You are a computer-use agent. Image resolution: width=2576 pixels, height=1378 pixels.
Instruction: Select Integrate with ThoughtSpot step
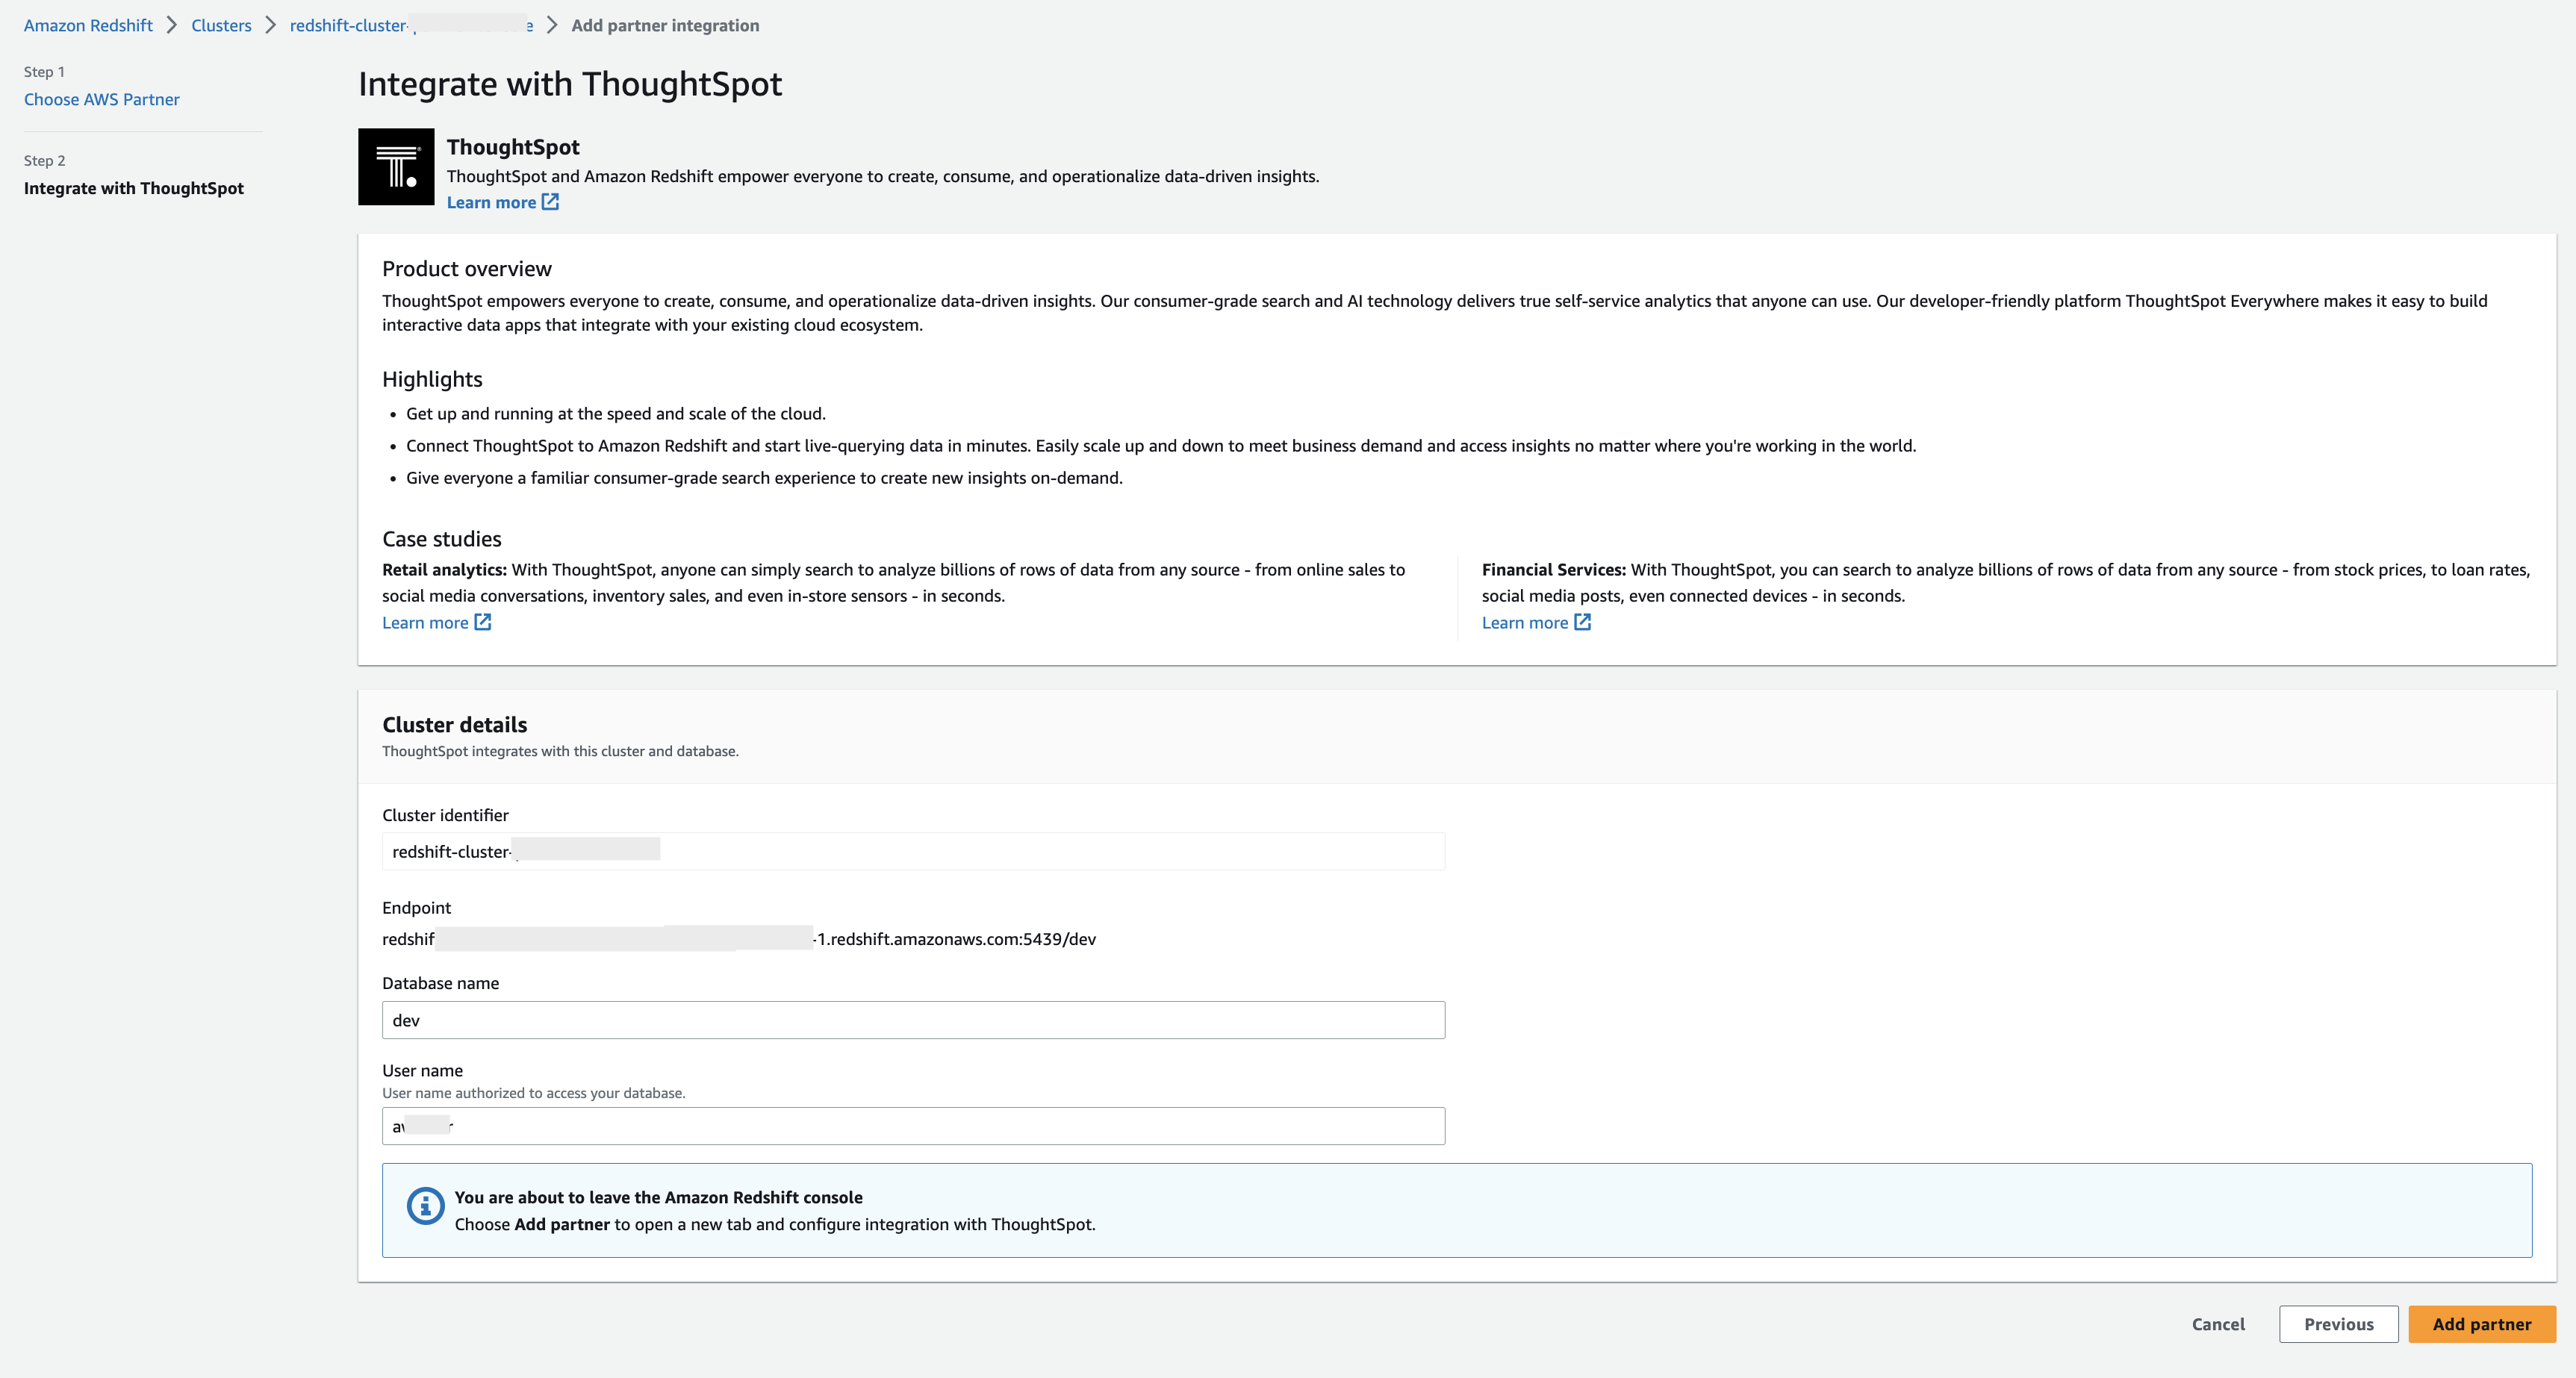pos(134,188)
